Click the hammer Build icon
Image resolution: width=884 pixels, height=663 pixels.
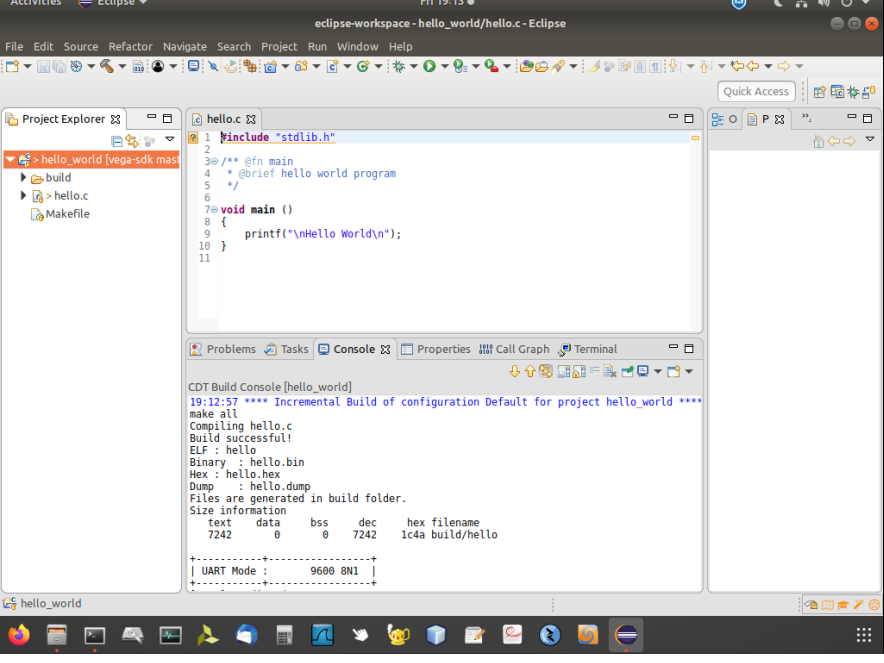pos(107,67)
